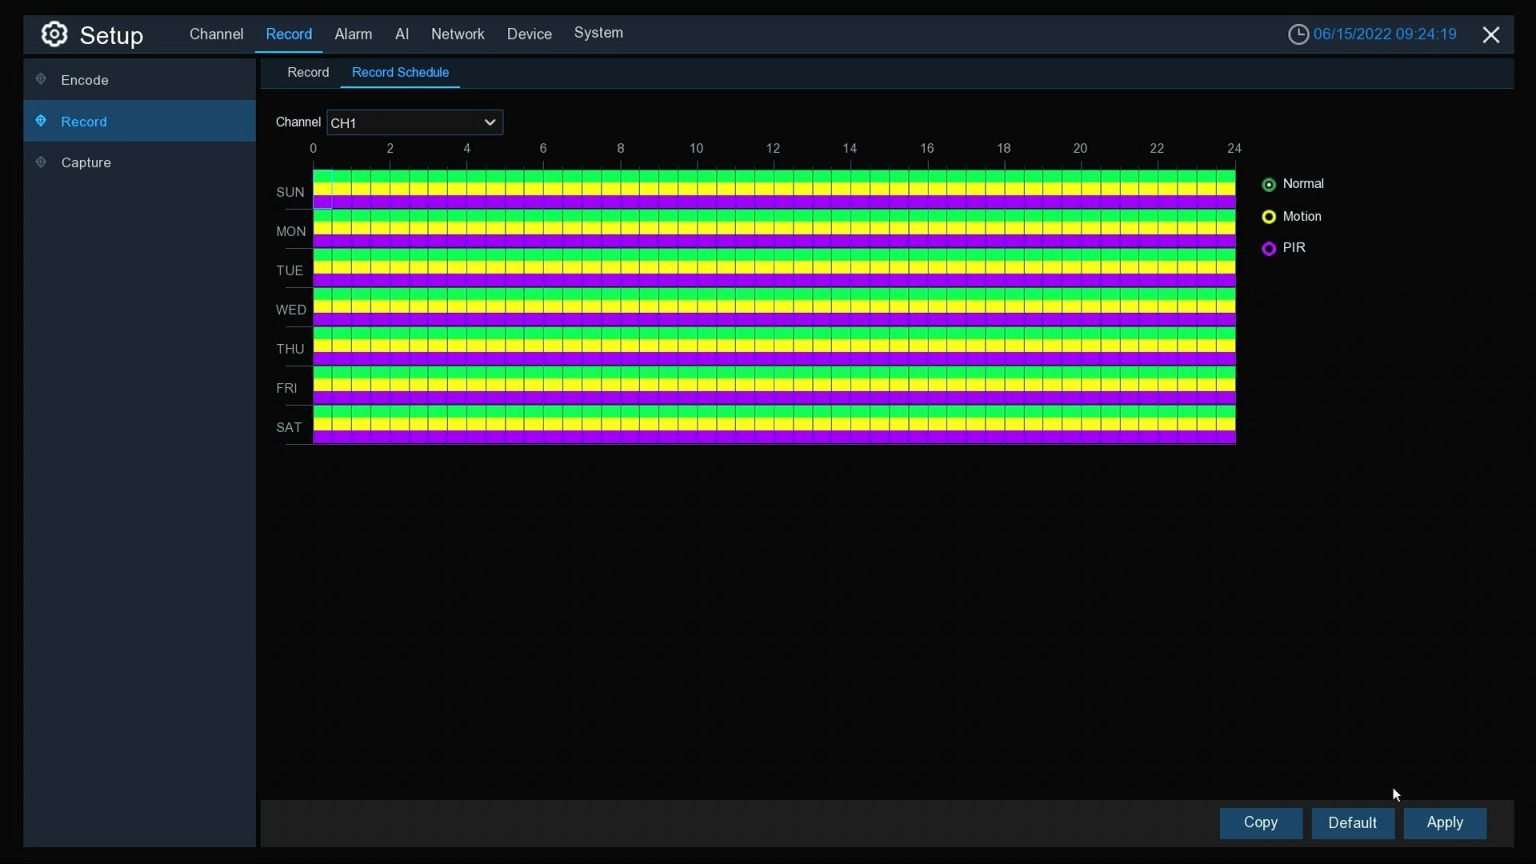Click the Encode sidebar bullet icon
1536x864 pixels.
point(41,79)
